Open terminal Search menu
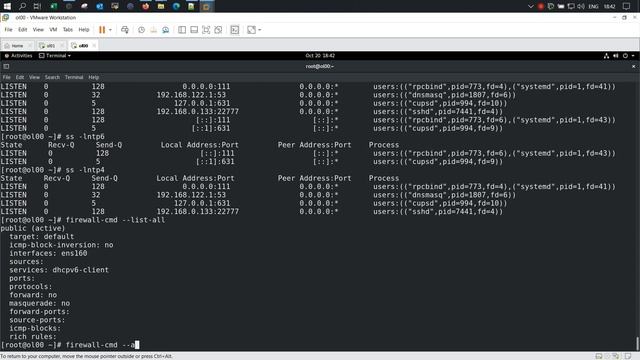640x360 pixels. pos(52,77)
